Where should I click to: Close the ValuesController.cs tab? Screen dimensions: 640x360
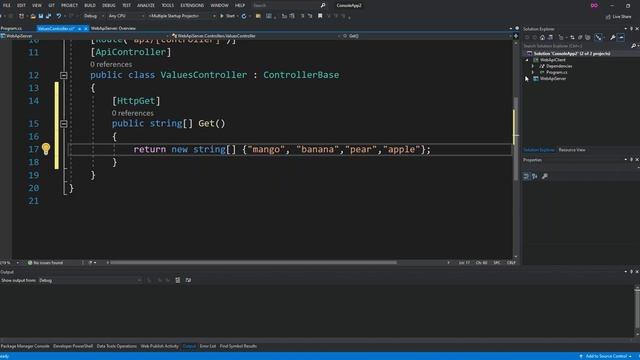point(86,29)
